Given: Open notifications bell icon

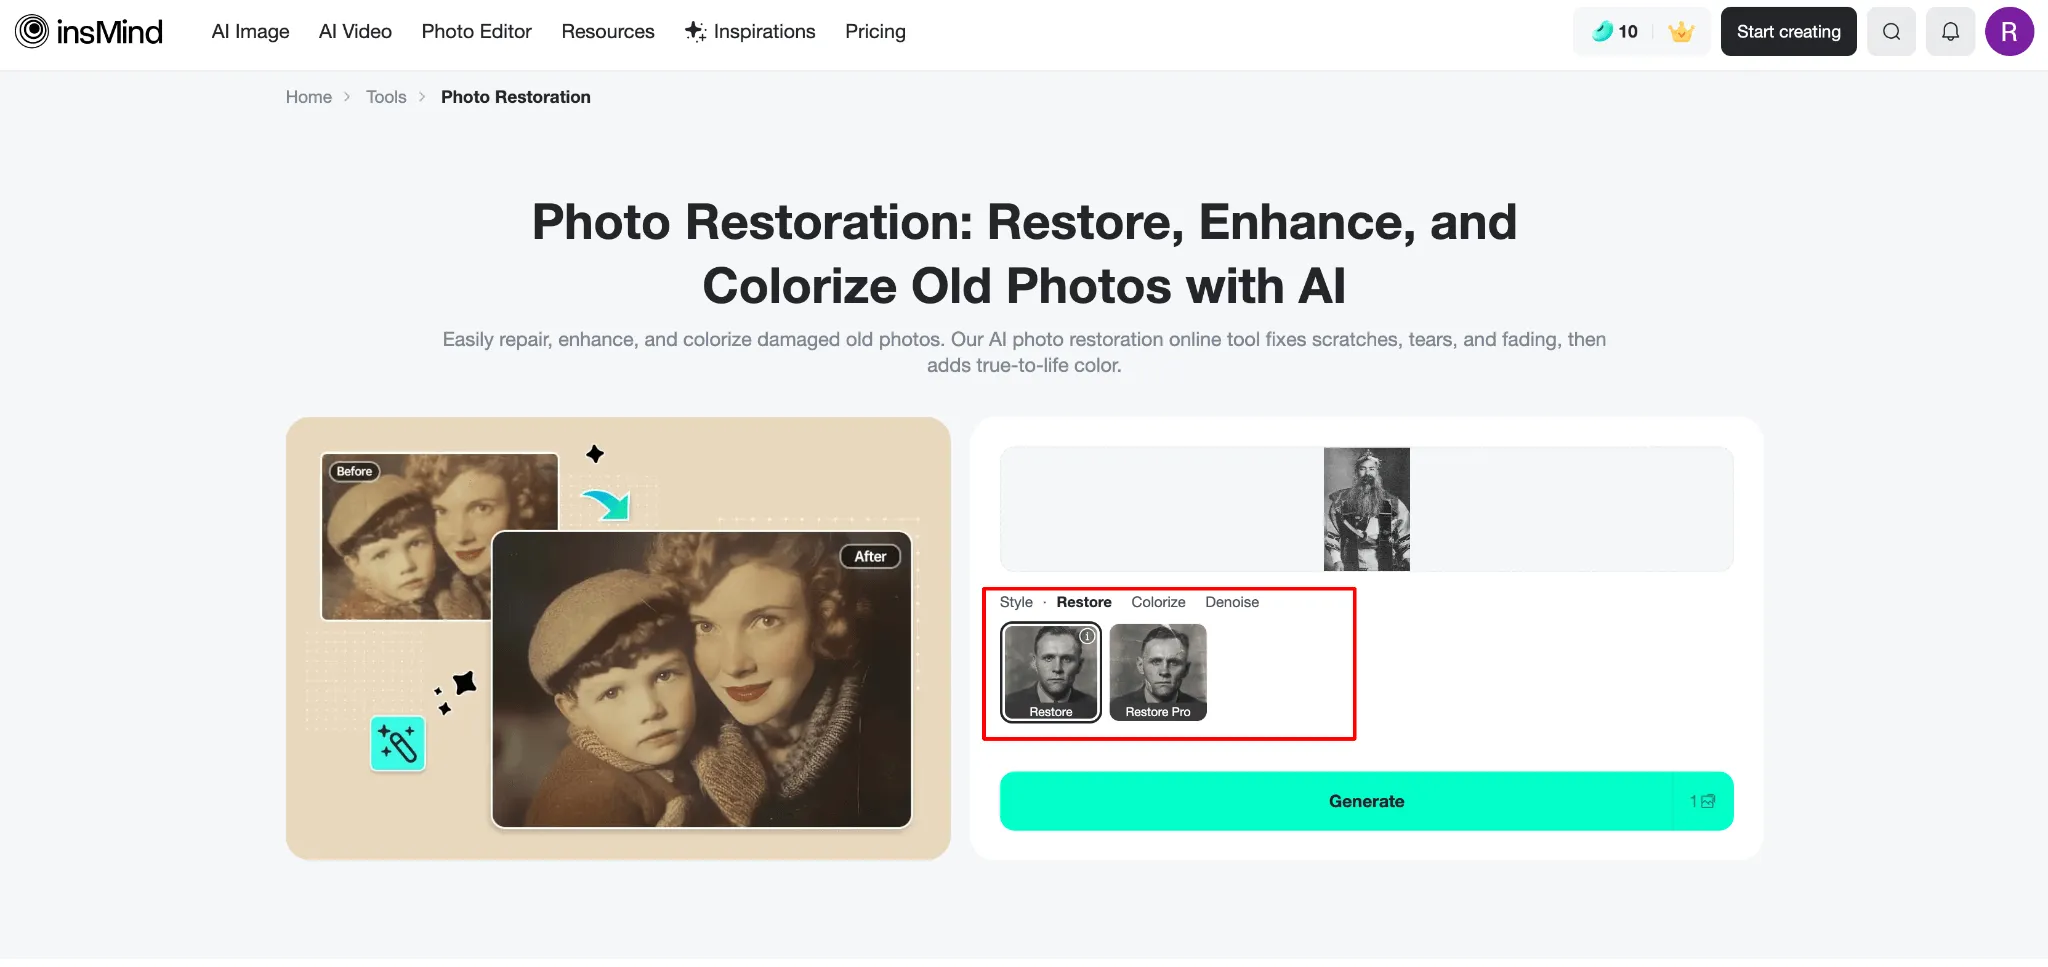Looking at the screenshot, I should [1950, 32].
